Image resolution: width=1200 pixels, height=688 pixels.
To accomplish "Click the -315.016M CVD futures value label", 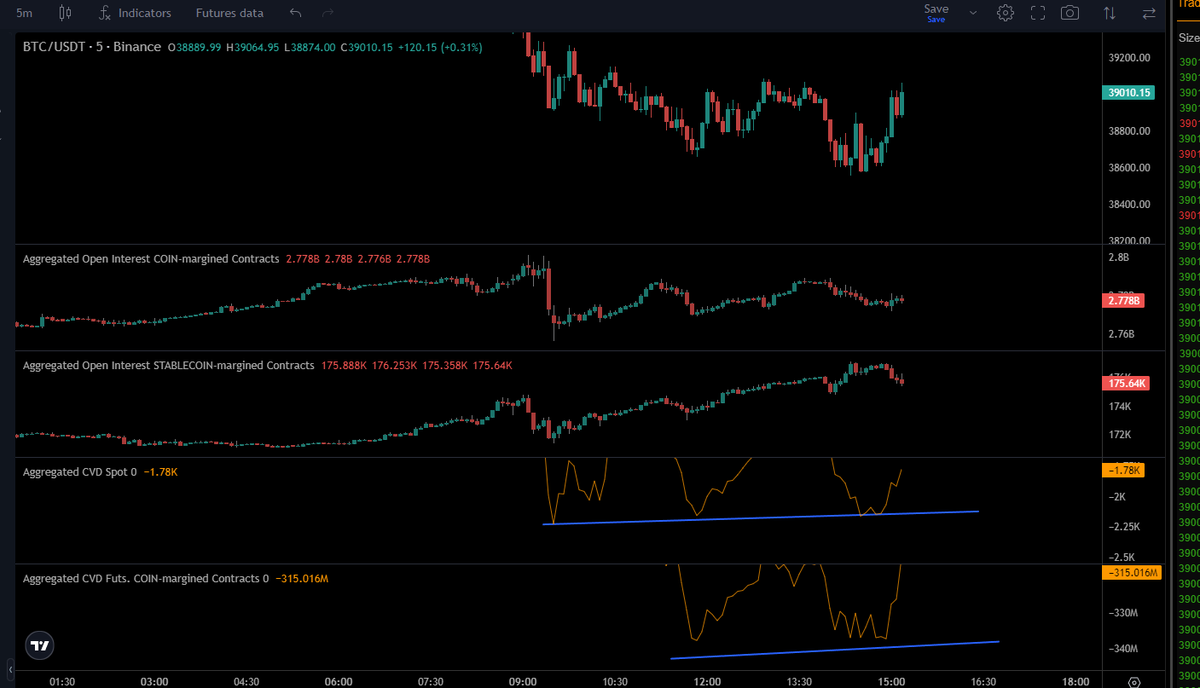I will coord(1132,573).
